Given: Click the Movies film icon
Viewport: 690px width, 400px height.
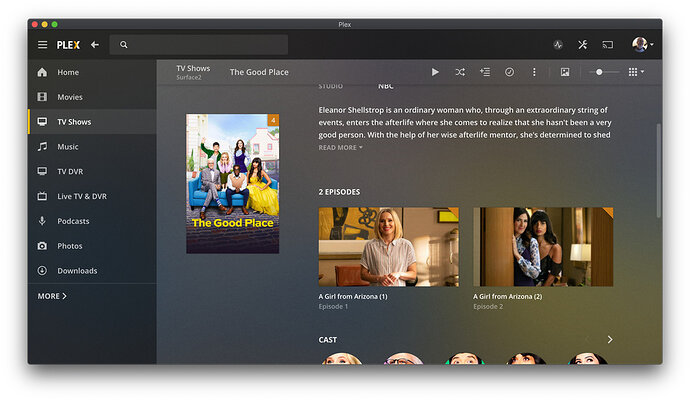Looking at the screenshot, I should coord(42,97).
